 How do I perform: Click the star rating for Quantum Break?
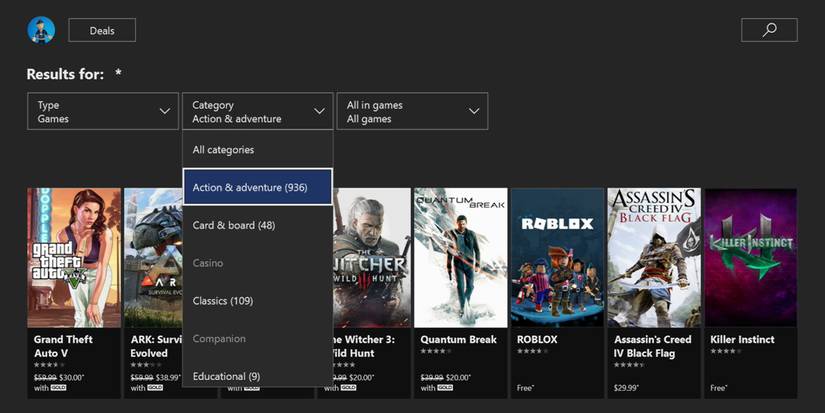(x=436, y=351)
